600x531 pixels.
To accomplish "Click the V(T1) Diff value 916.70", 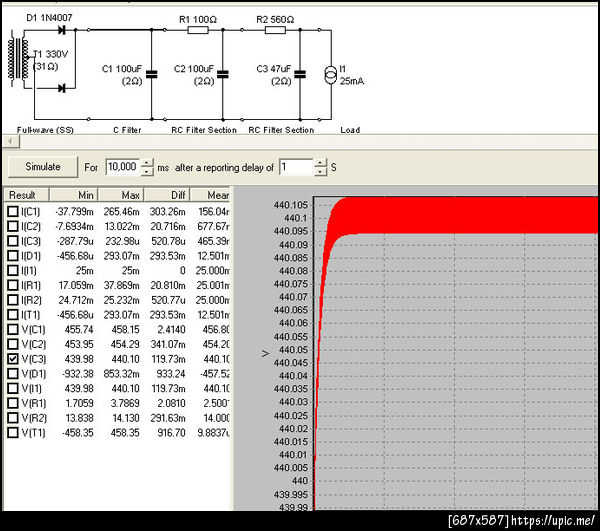I will coord(171,433).
